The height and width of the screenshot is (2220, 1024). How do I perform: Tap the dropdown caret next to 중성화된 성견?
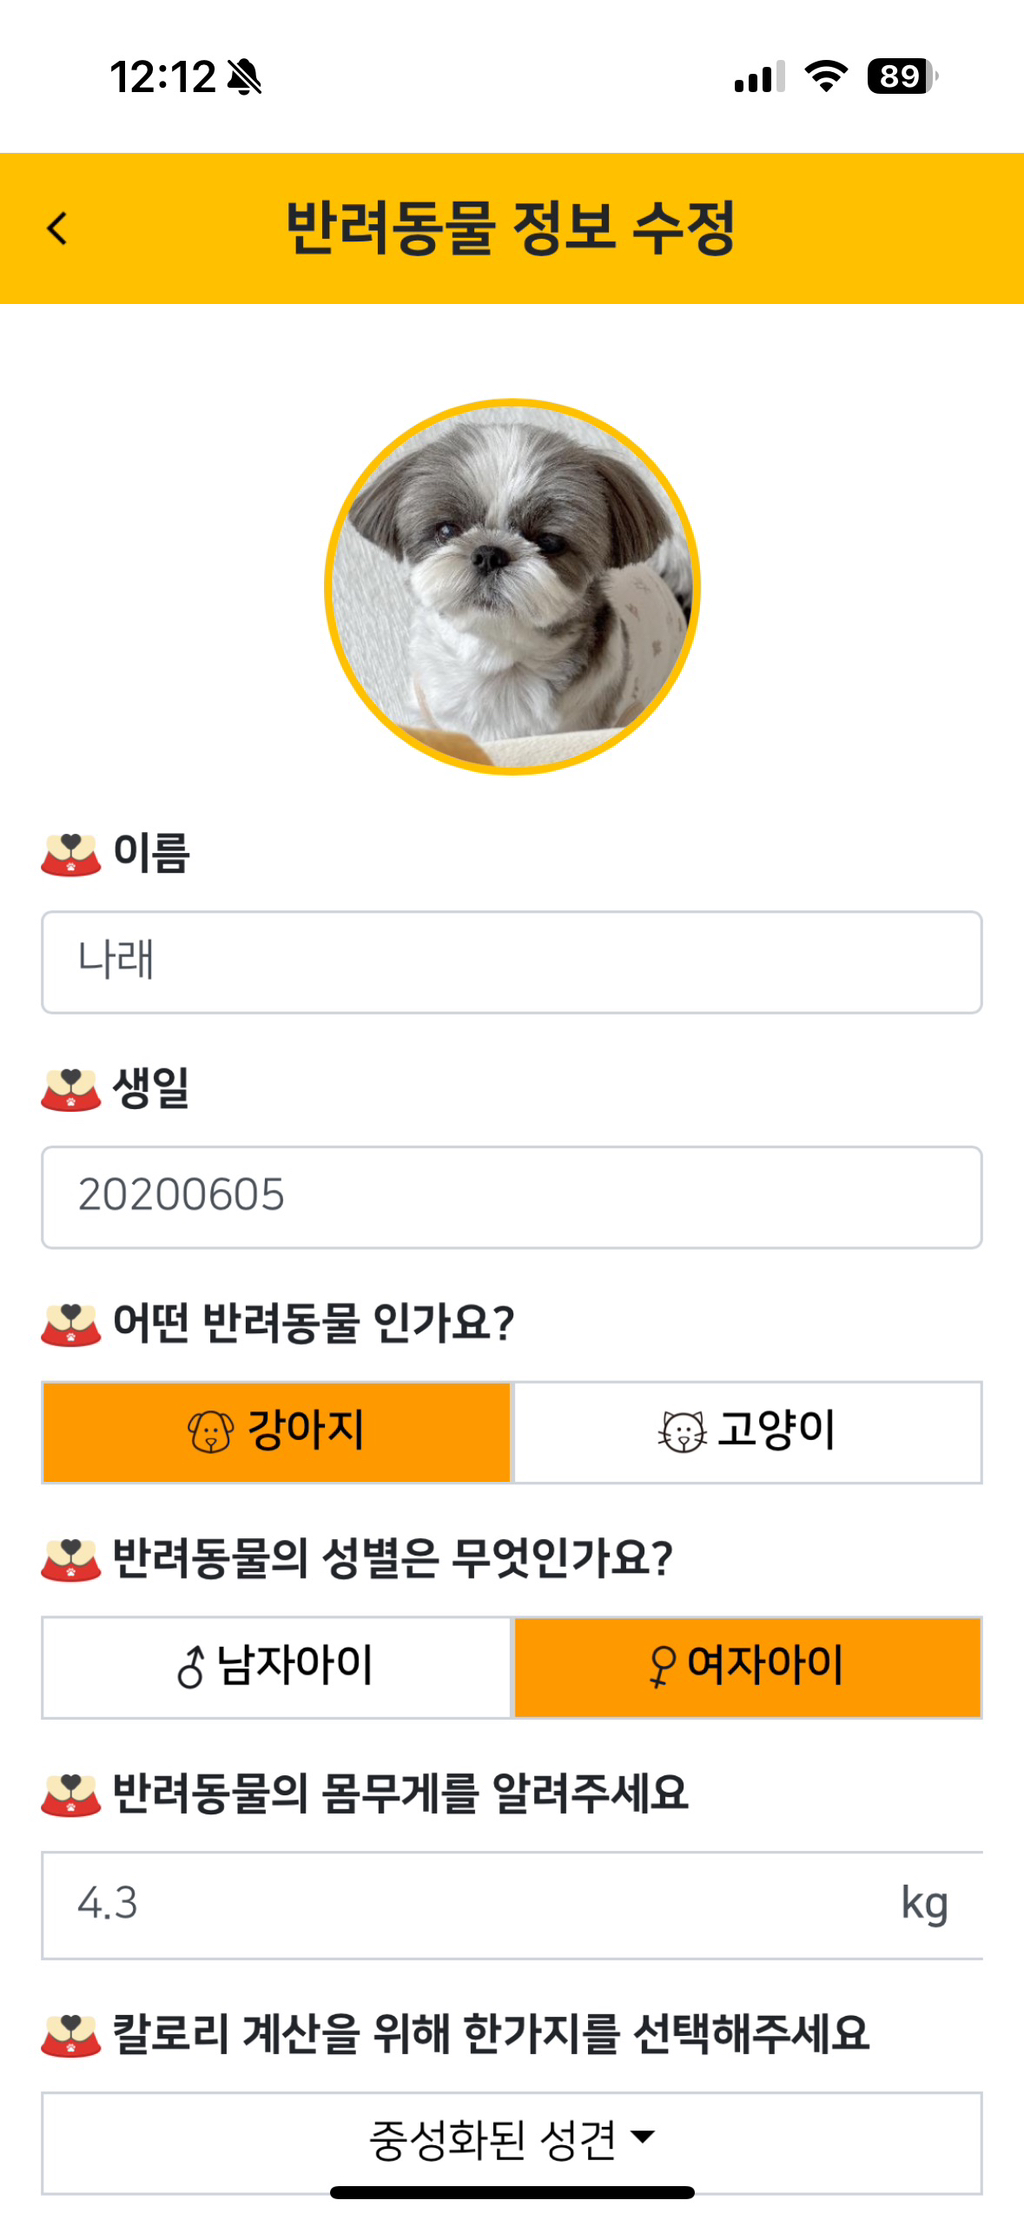point(644,2137)
